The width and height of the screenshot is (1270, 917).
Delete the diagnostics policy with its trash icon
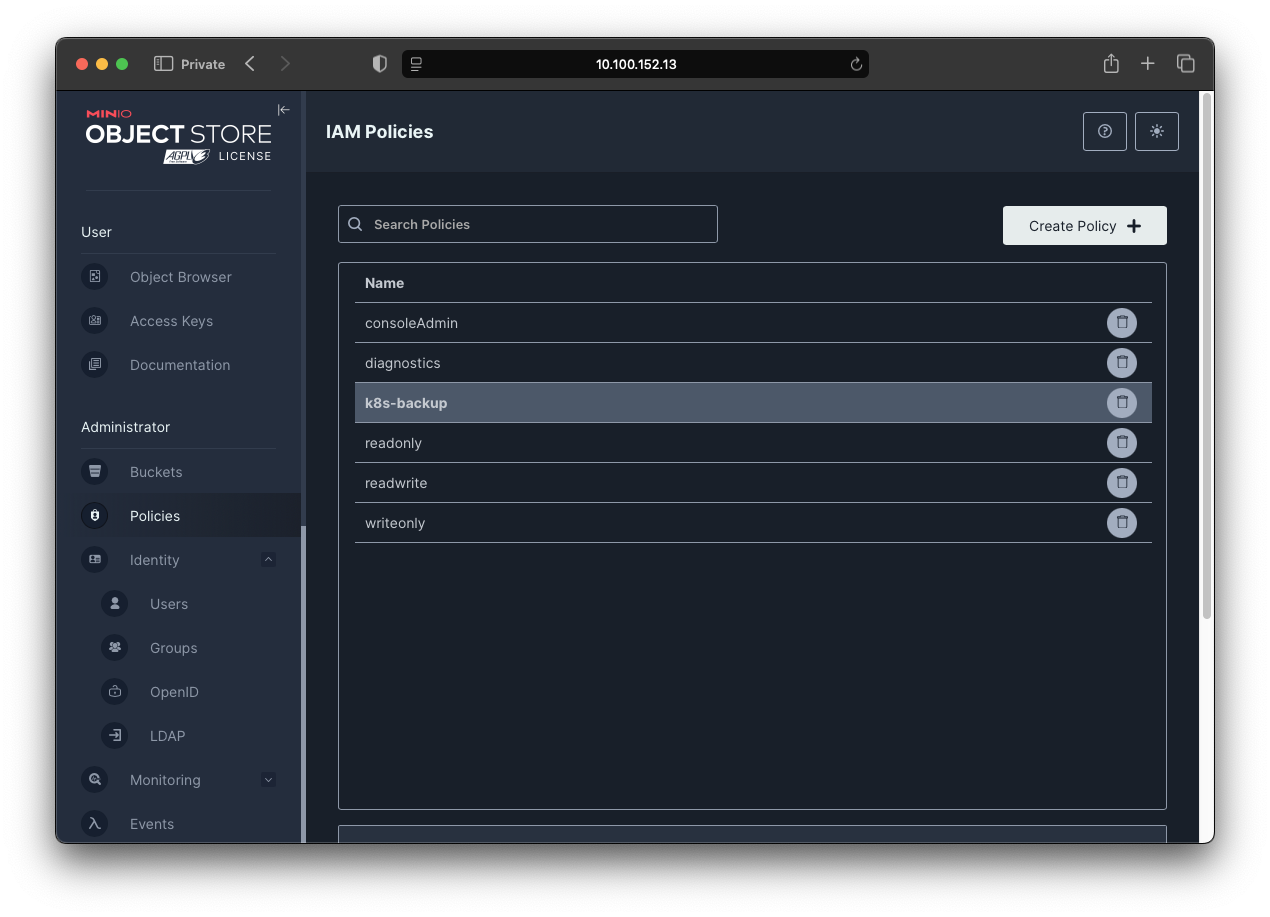coord(1121,362)
